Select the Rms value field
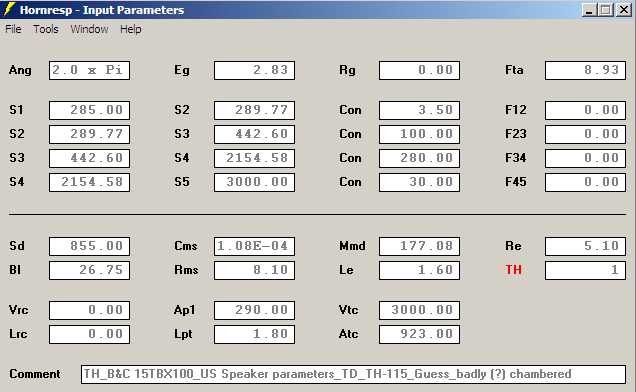The width and height of the screenshot is (636, 392). click(254, 270)
